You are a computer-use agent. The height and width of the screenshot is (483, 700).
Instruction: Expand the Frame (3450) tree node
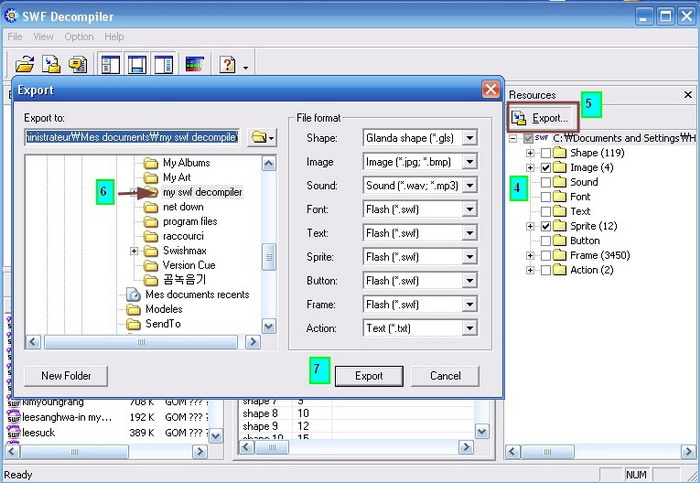[530, 256]
